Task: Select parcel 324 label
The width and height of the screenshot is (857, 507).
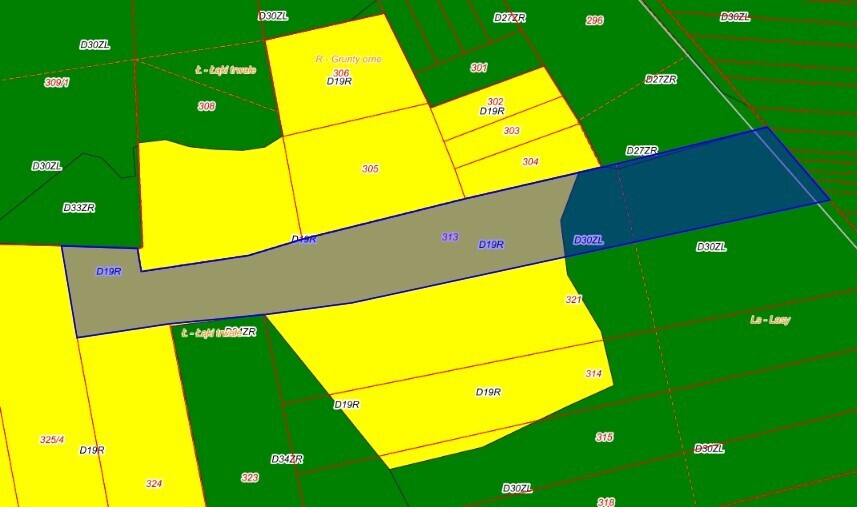Action: click(153, 484)
